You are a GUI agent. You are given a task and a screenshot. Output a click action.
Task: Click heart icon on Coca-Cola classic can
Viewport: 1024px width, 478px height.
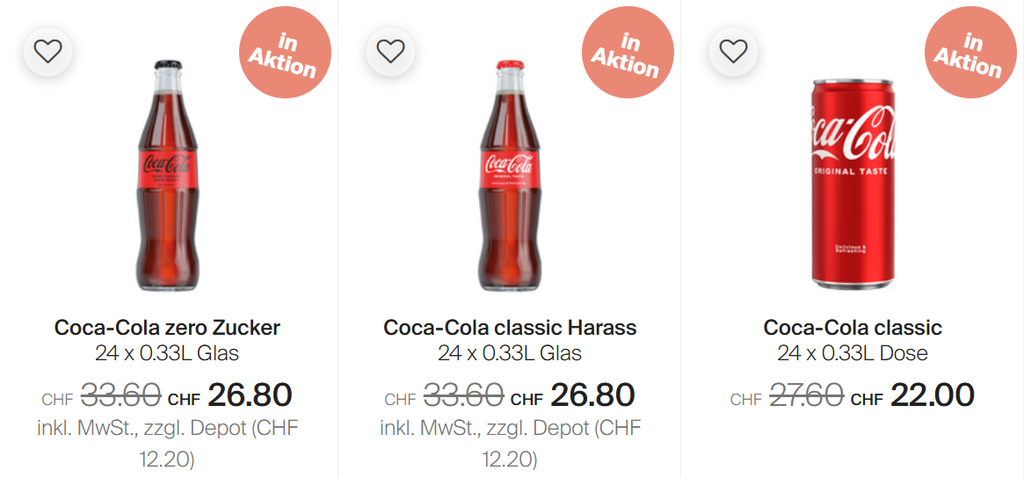(733, 51)
